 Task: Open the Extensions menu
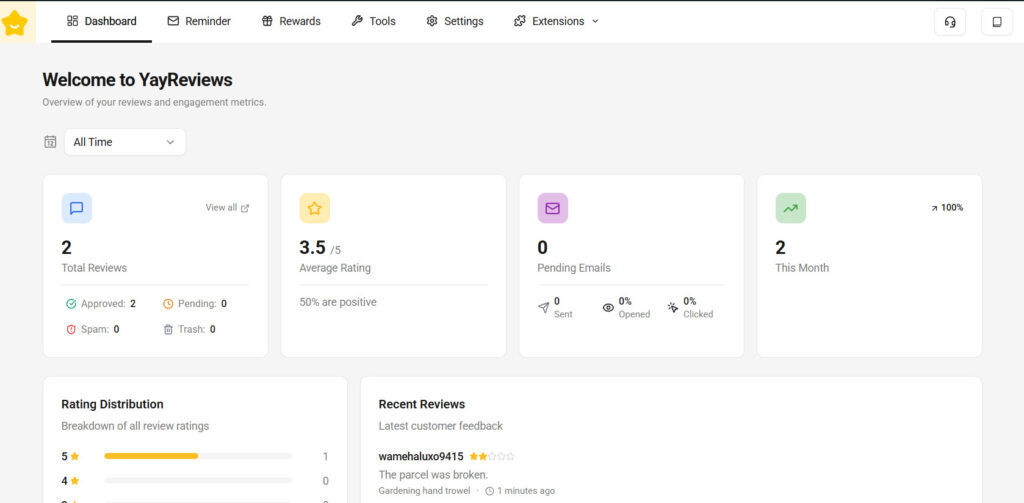point(556,22)
